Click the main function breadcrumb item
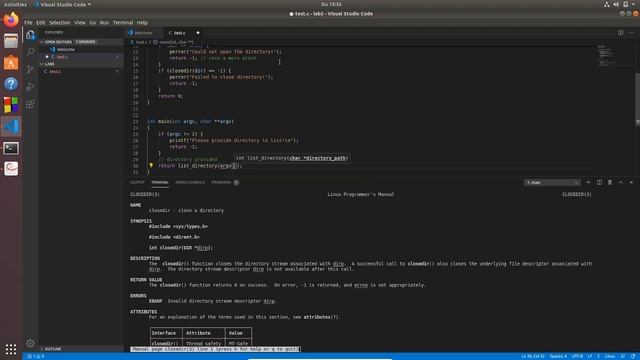The height and width of the screenshot is (360, 640). pos(173,42)
